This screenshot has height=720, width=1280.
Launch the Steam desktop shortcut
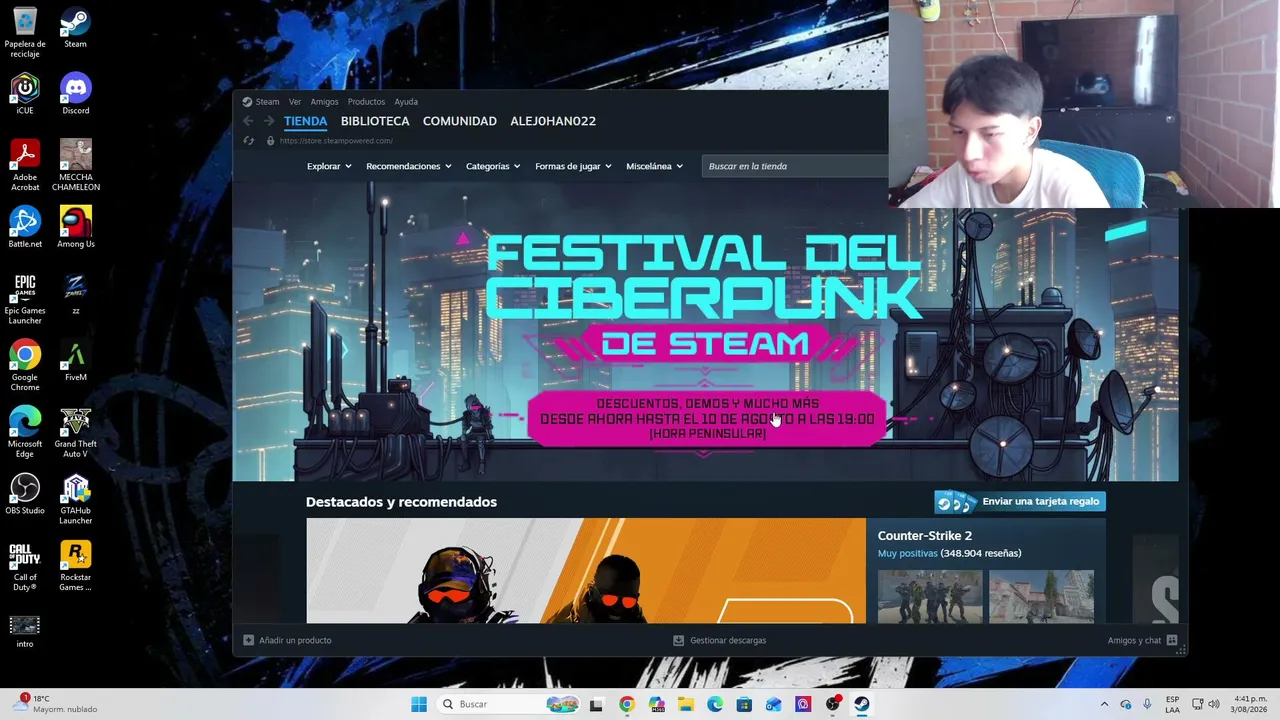pos(75,28)
